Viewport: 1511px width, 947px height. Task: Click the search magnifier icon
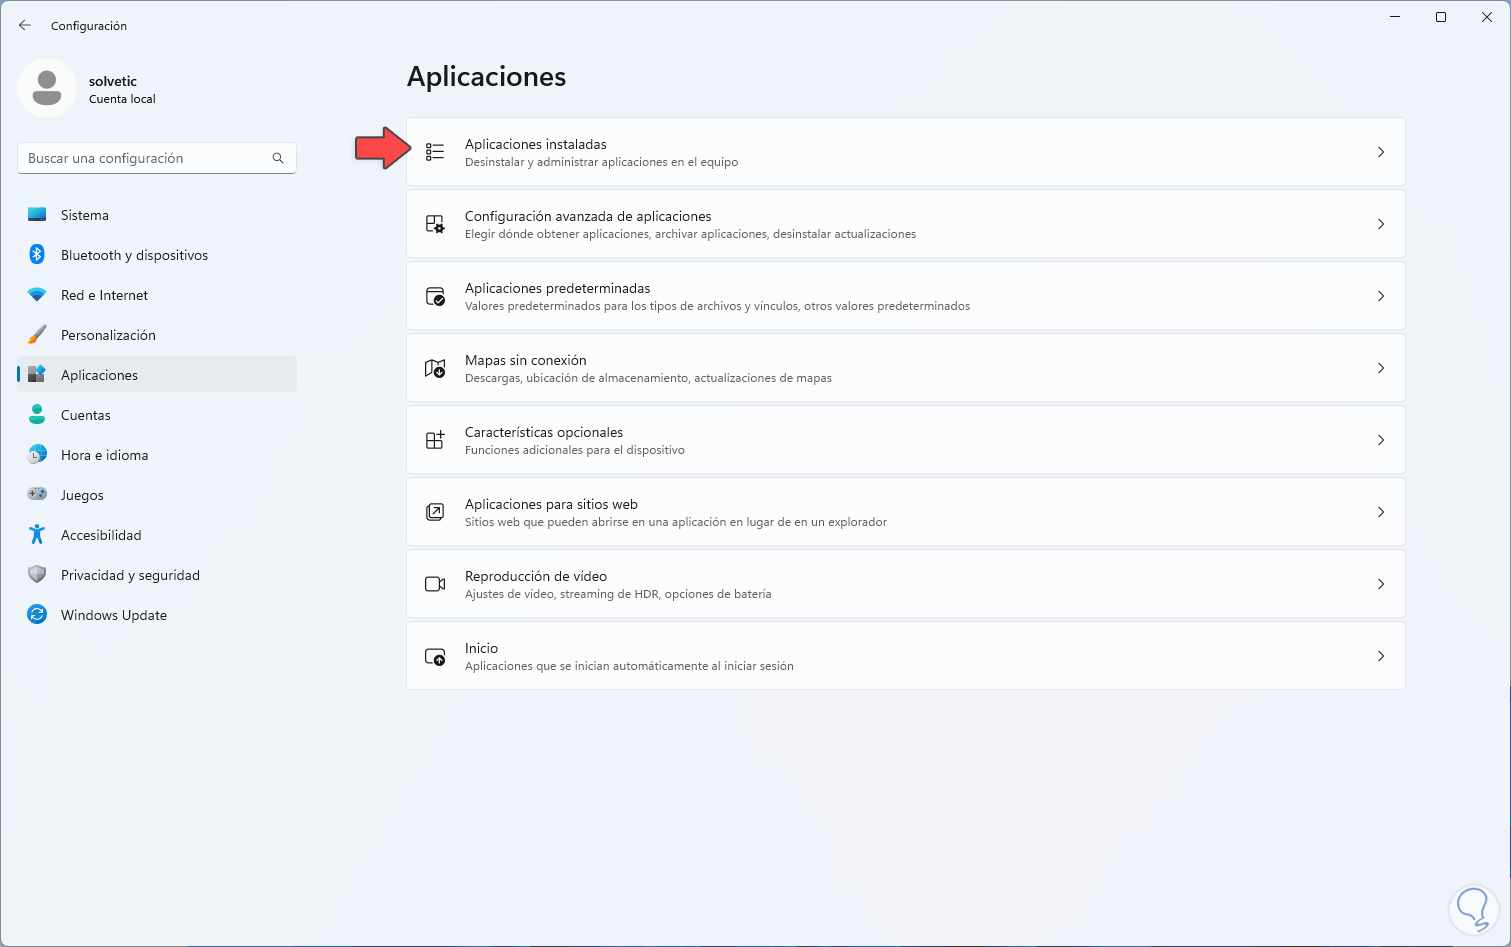click(278, 158)
